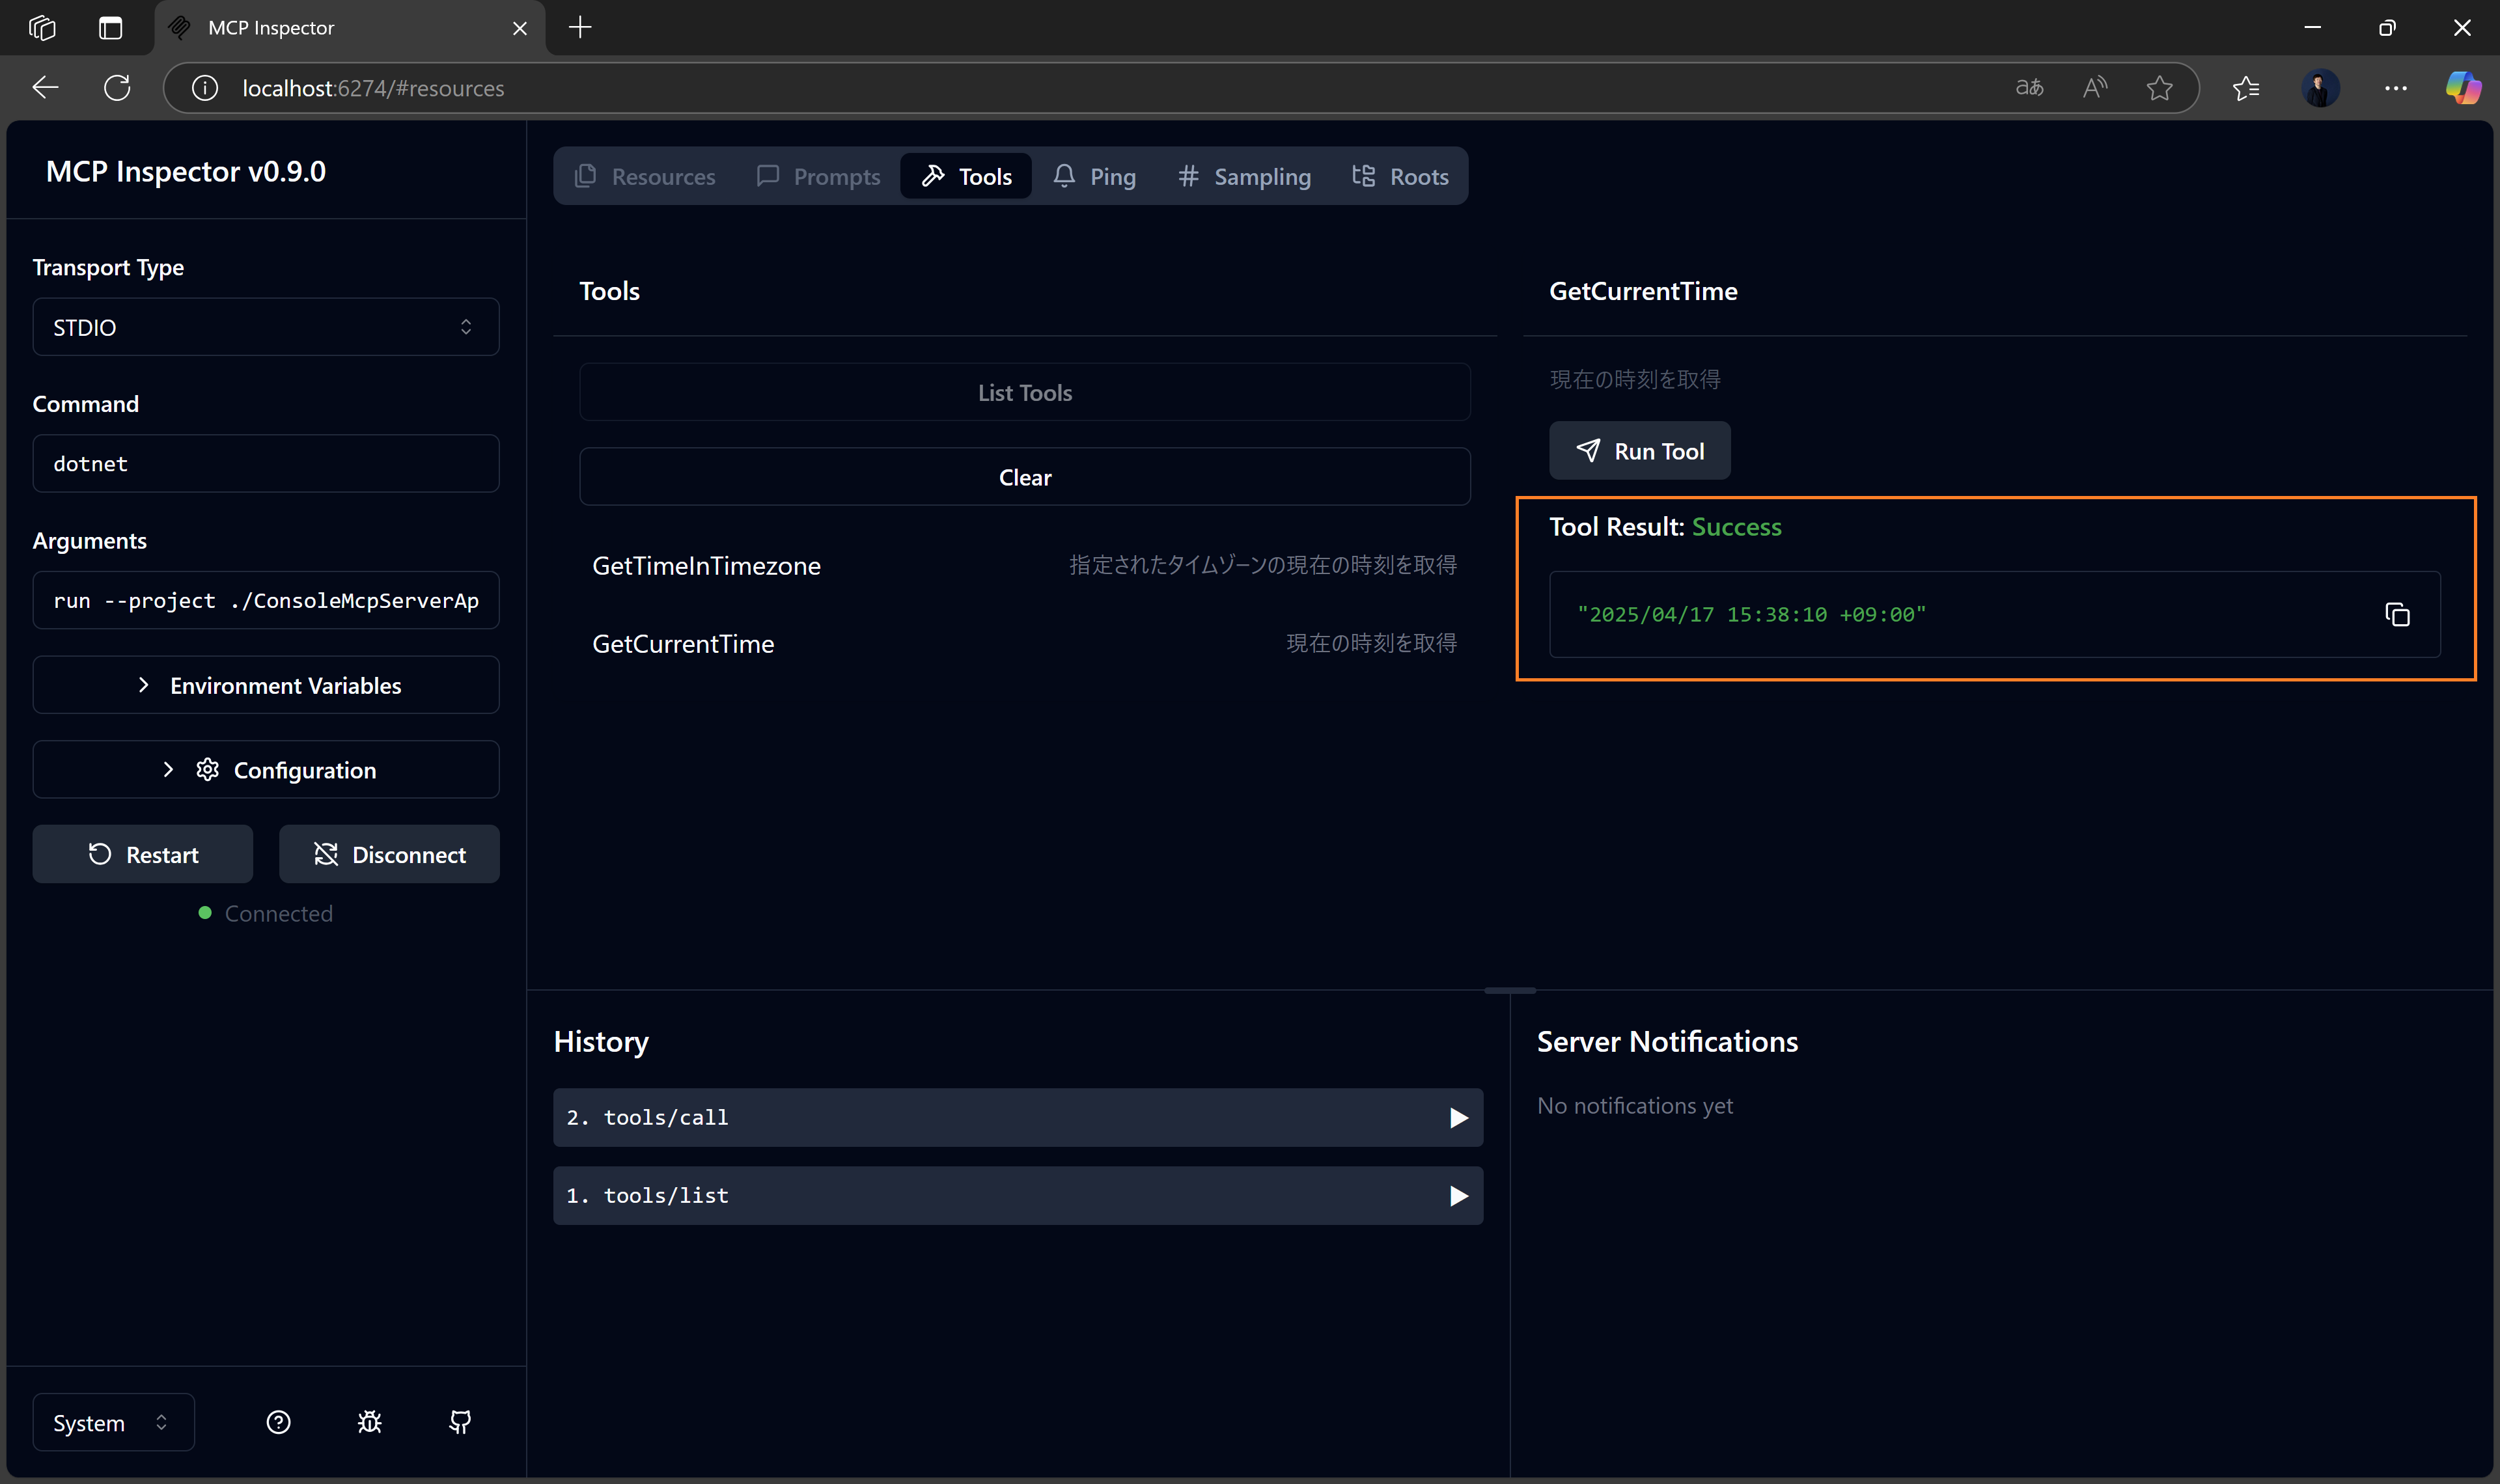Click the "MCP Inspector v0.9.0" title
This screenshot has height=1484, width=2500.
coord(186,171)
